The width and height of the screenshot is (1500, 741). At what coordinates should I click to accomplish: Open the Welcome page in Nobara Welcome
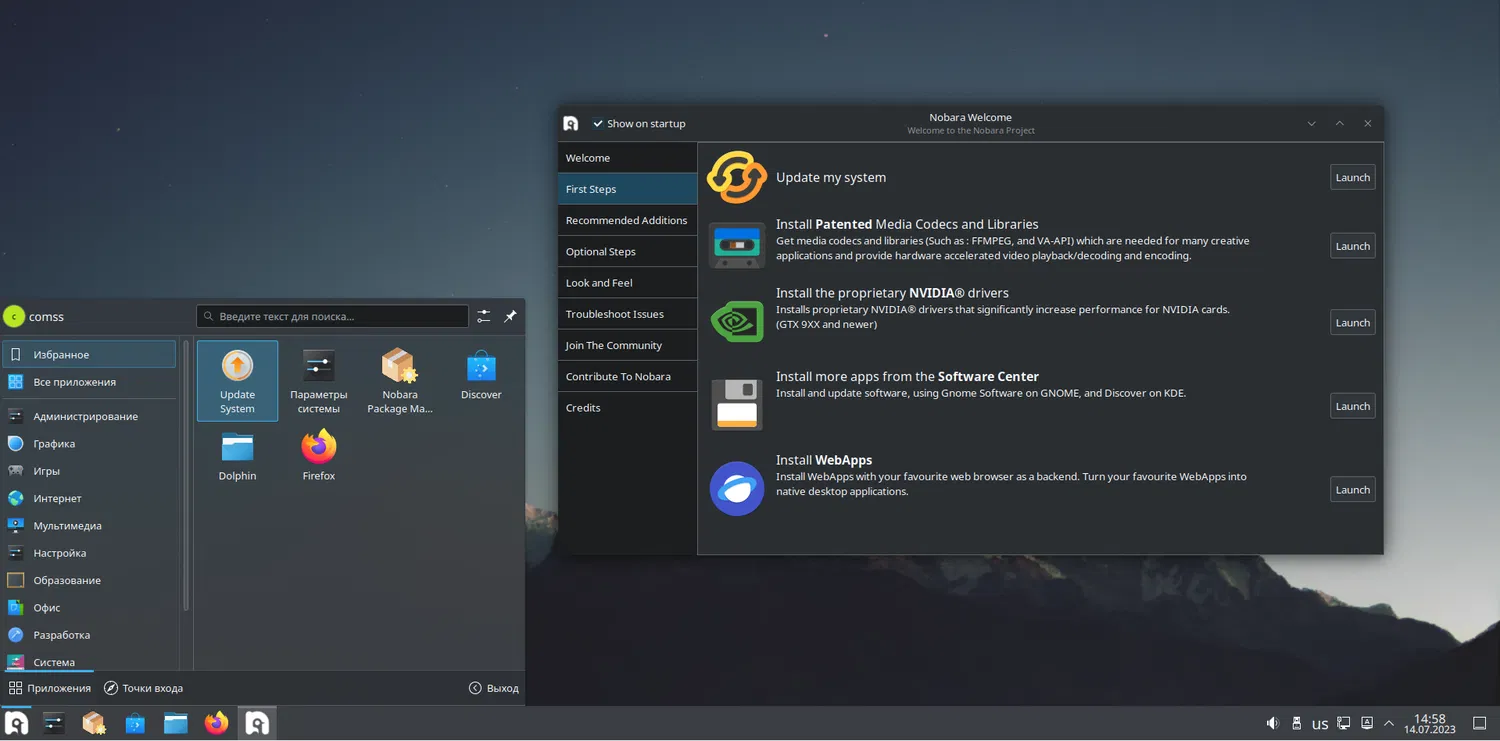[x=627, y=158]
